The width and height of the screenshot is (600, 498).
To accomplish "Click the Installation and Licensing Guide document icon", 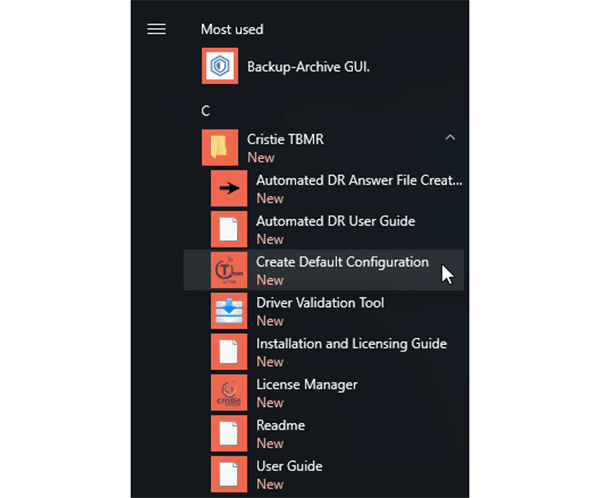I will pos(229,351).
